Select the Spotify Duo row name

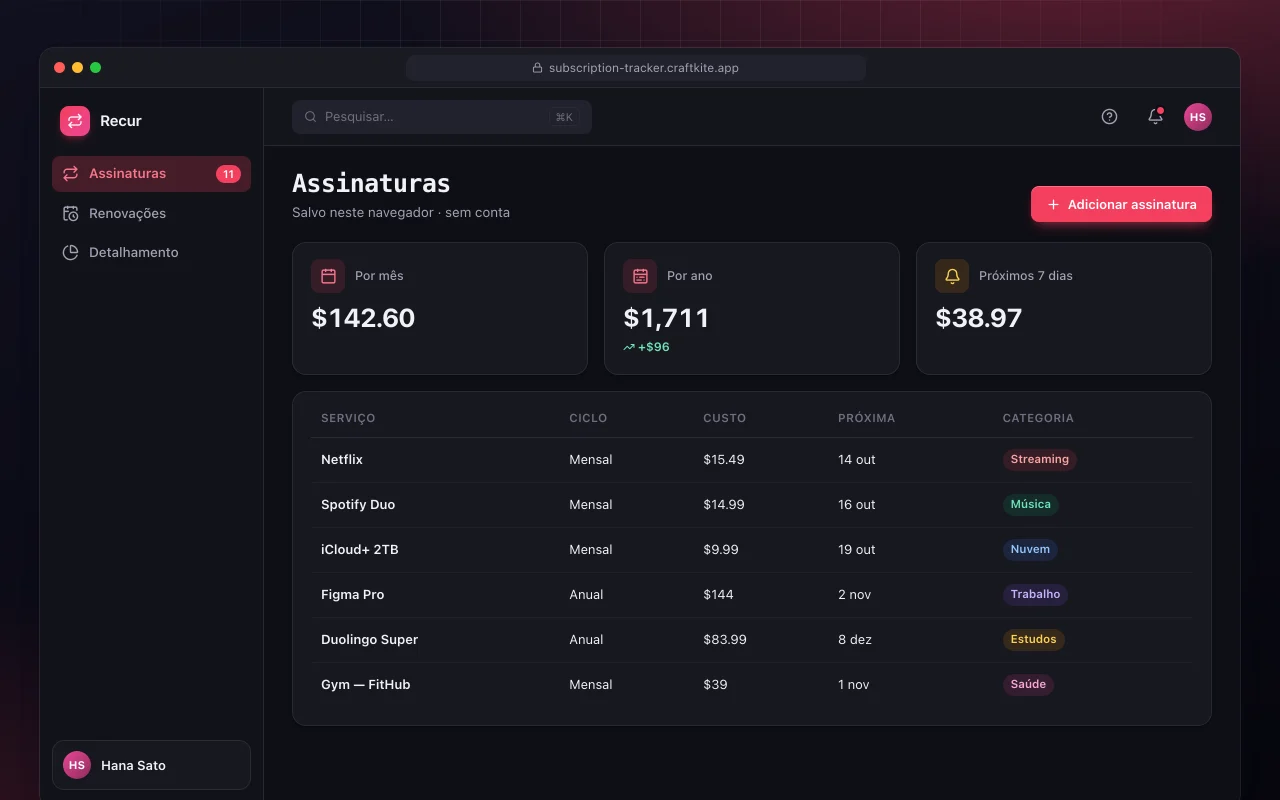tap(358, 505)
